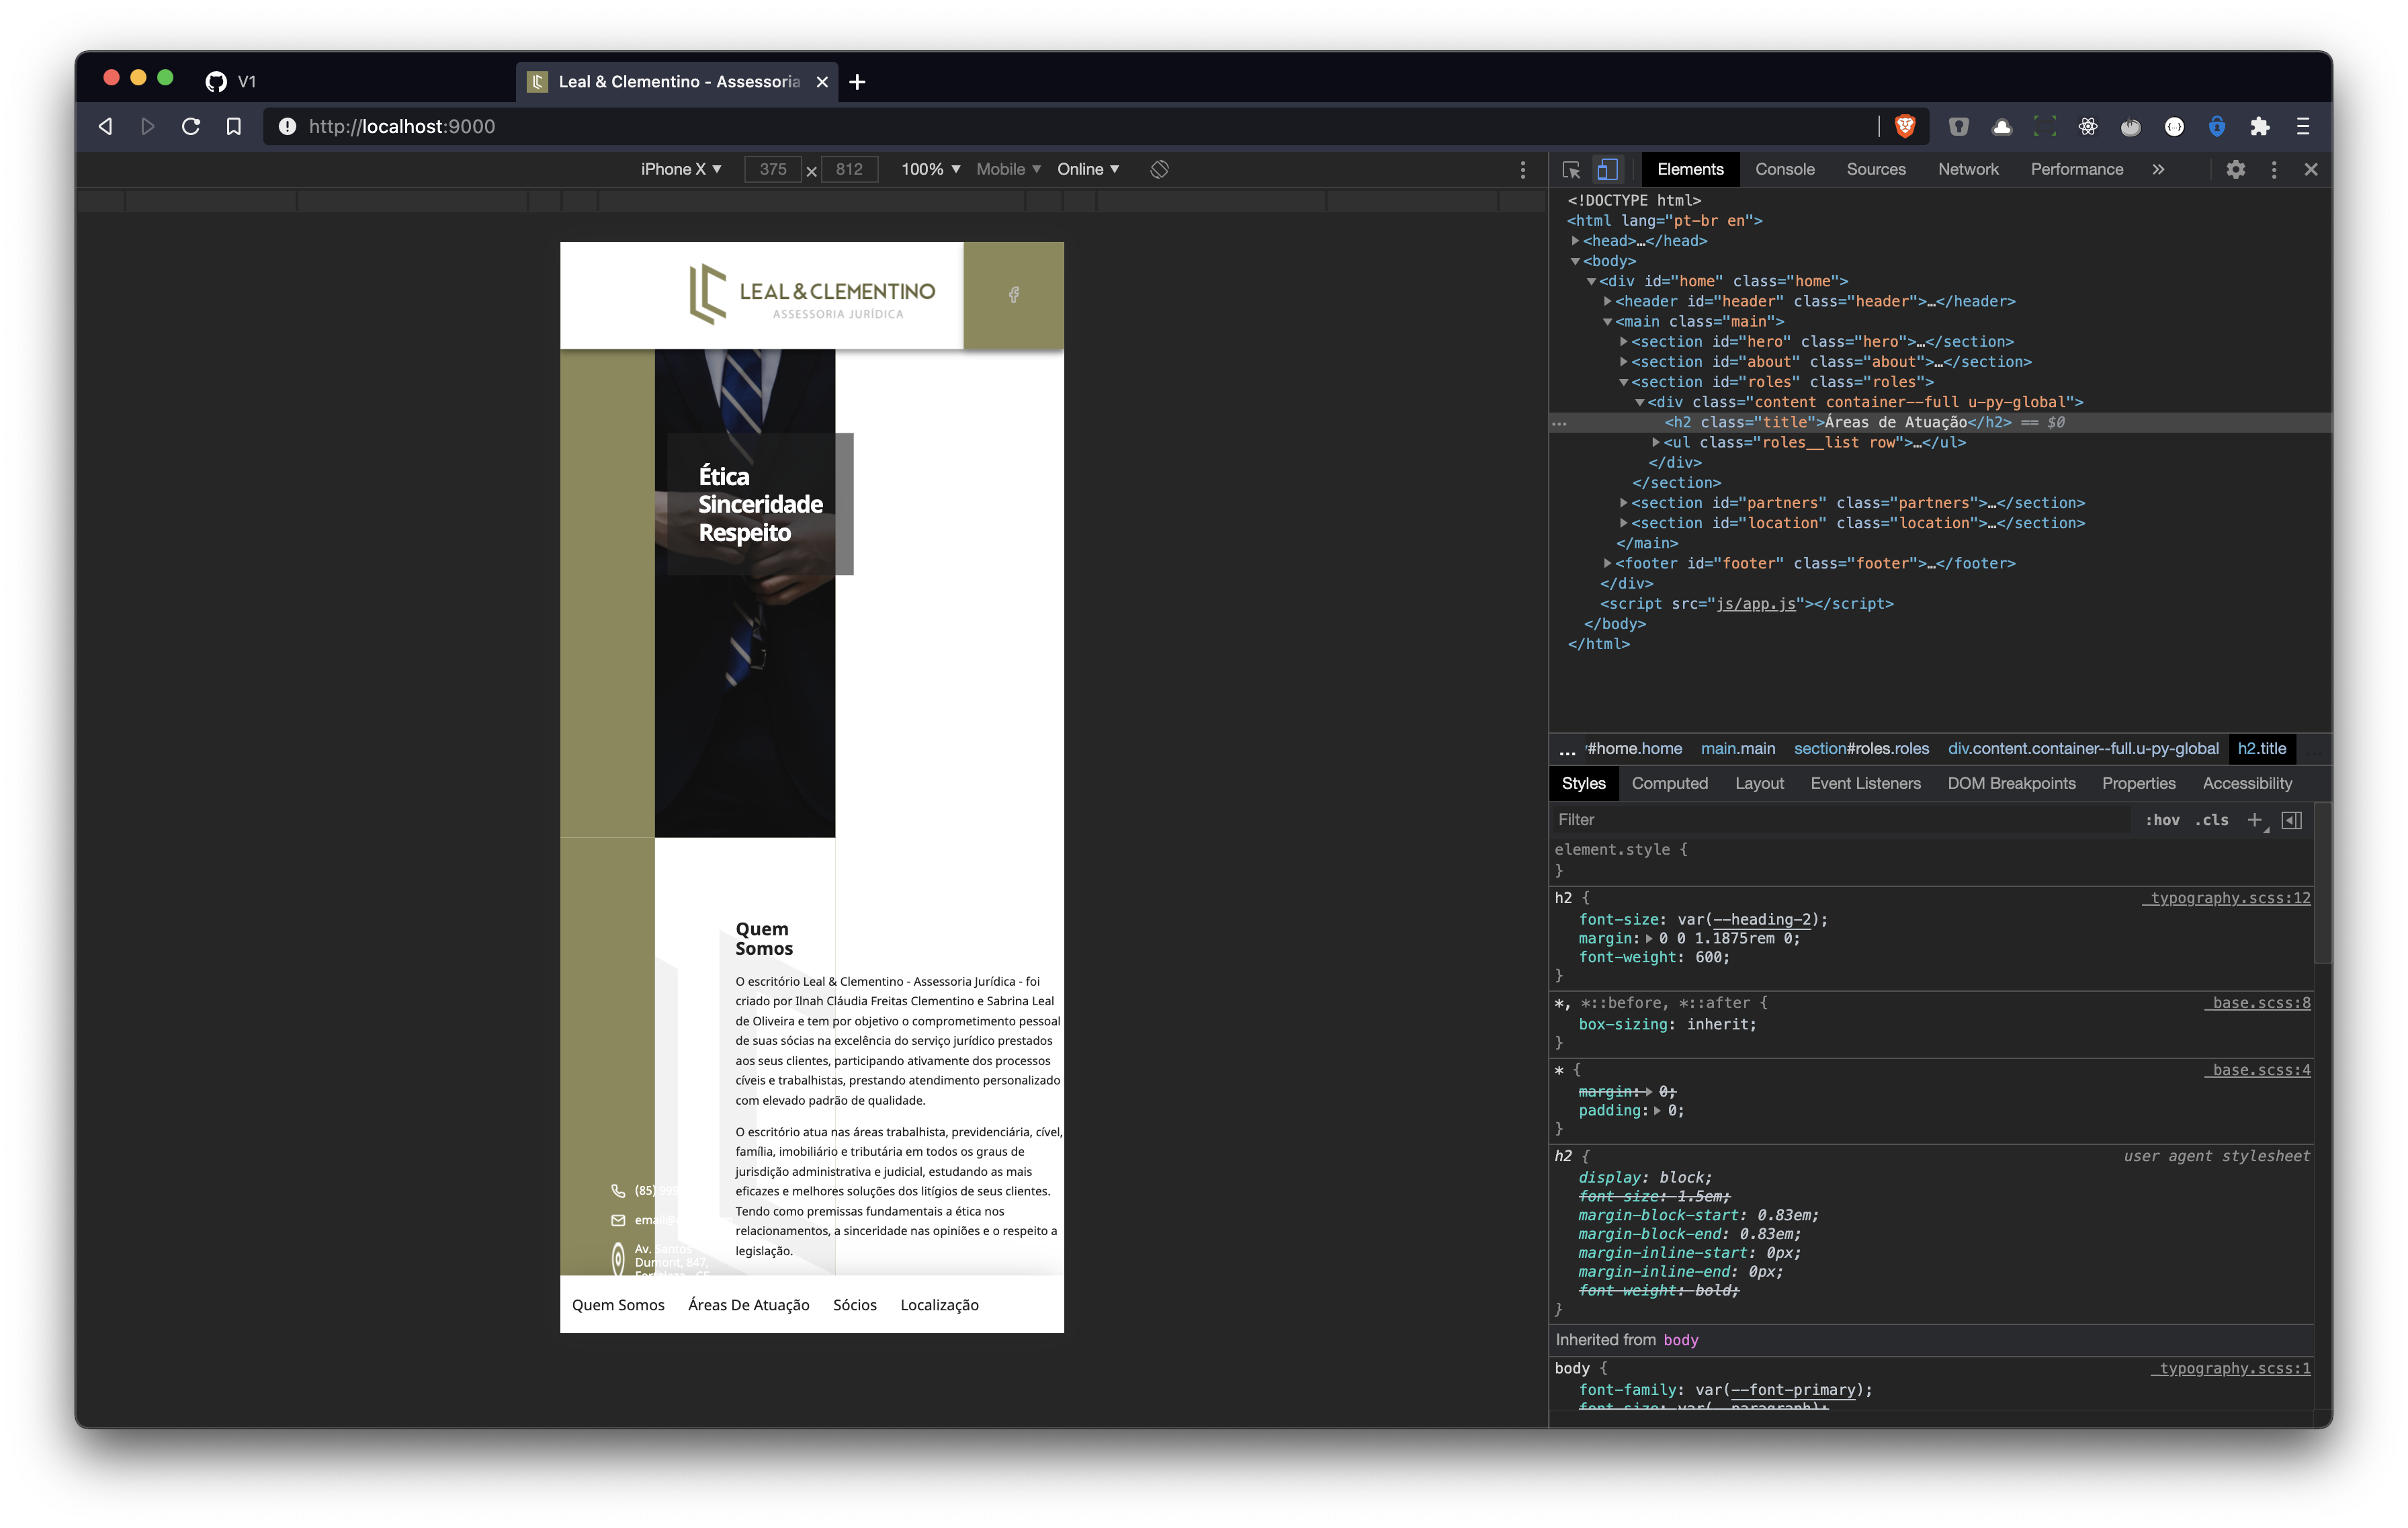Click the Facebook icon in page header

[x=1014, y=295]
